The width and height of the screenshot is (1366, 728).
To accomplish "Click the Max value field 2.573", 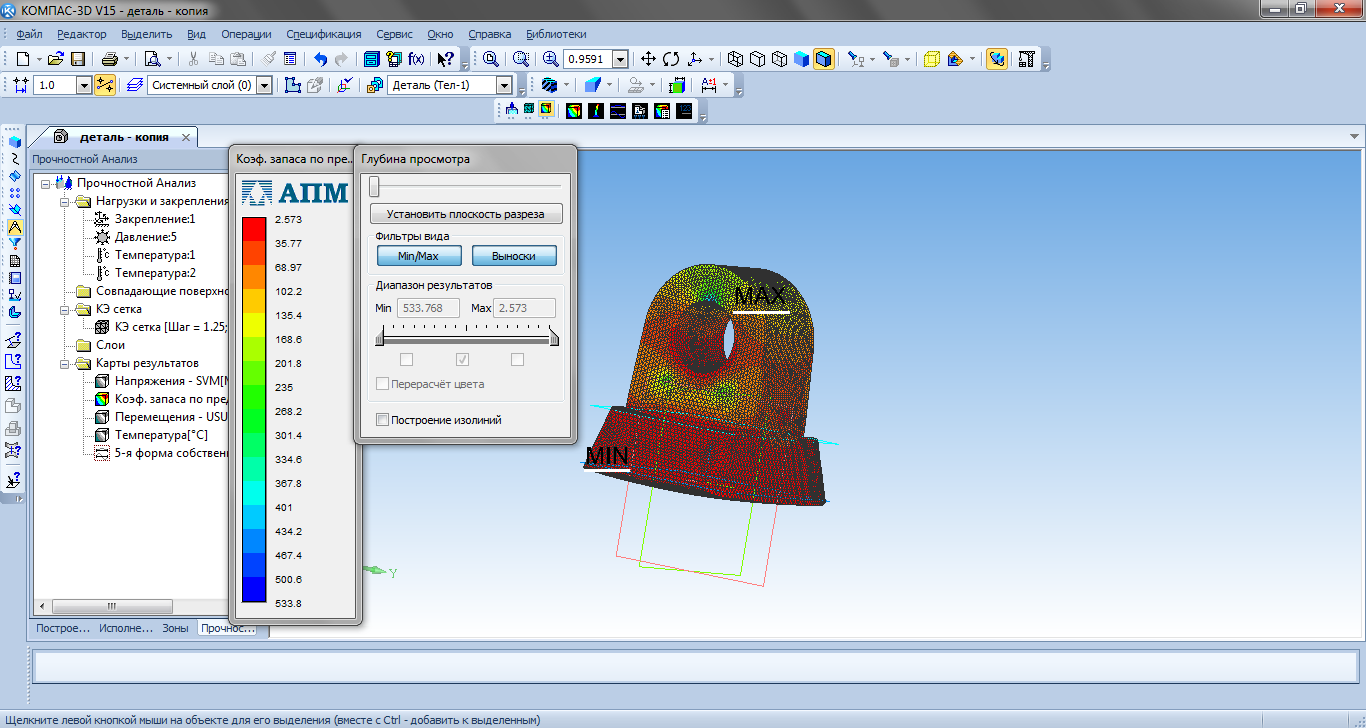I will (525, 308).
